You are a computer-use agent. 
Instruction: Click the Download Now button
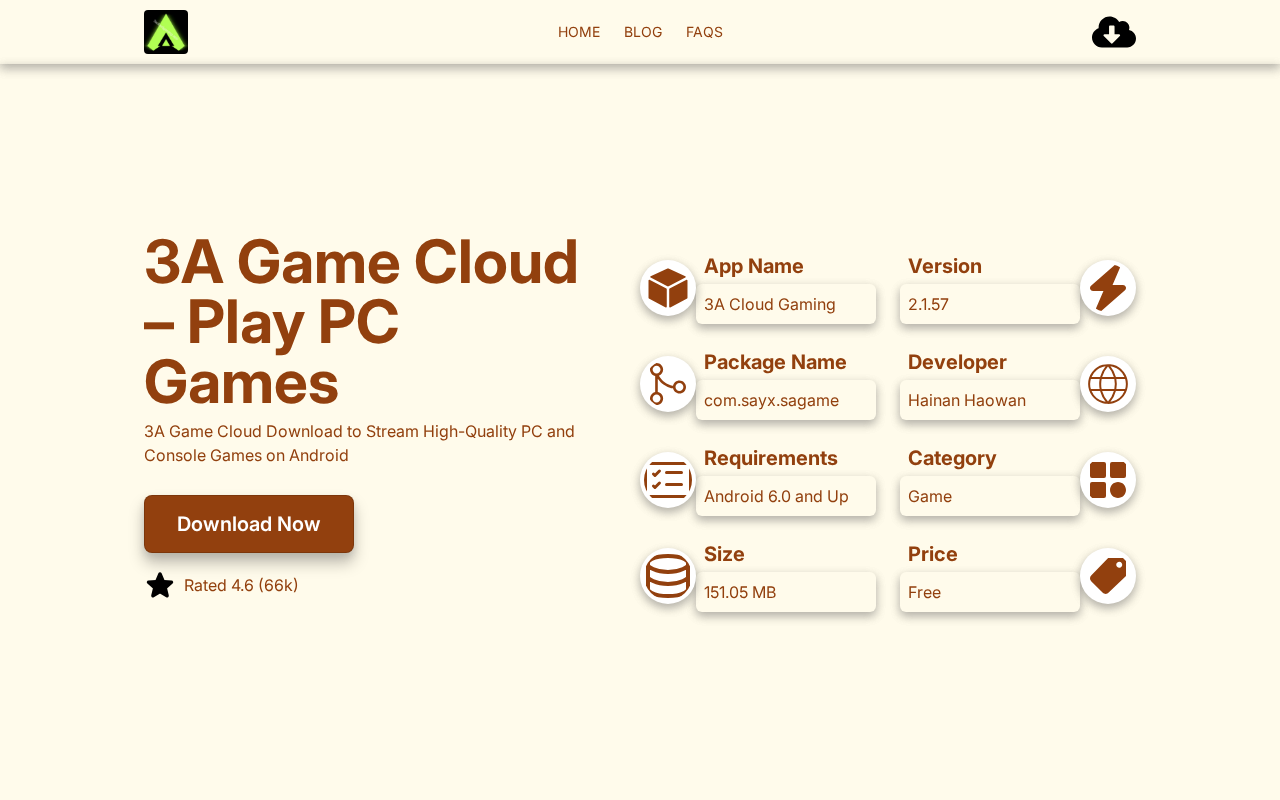tap(249, 524)
